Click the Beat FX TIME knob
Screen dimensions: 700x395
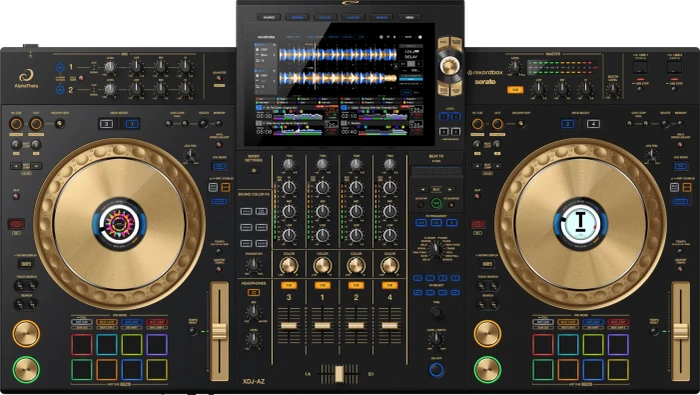(436, 312)
